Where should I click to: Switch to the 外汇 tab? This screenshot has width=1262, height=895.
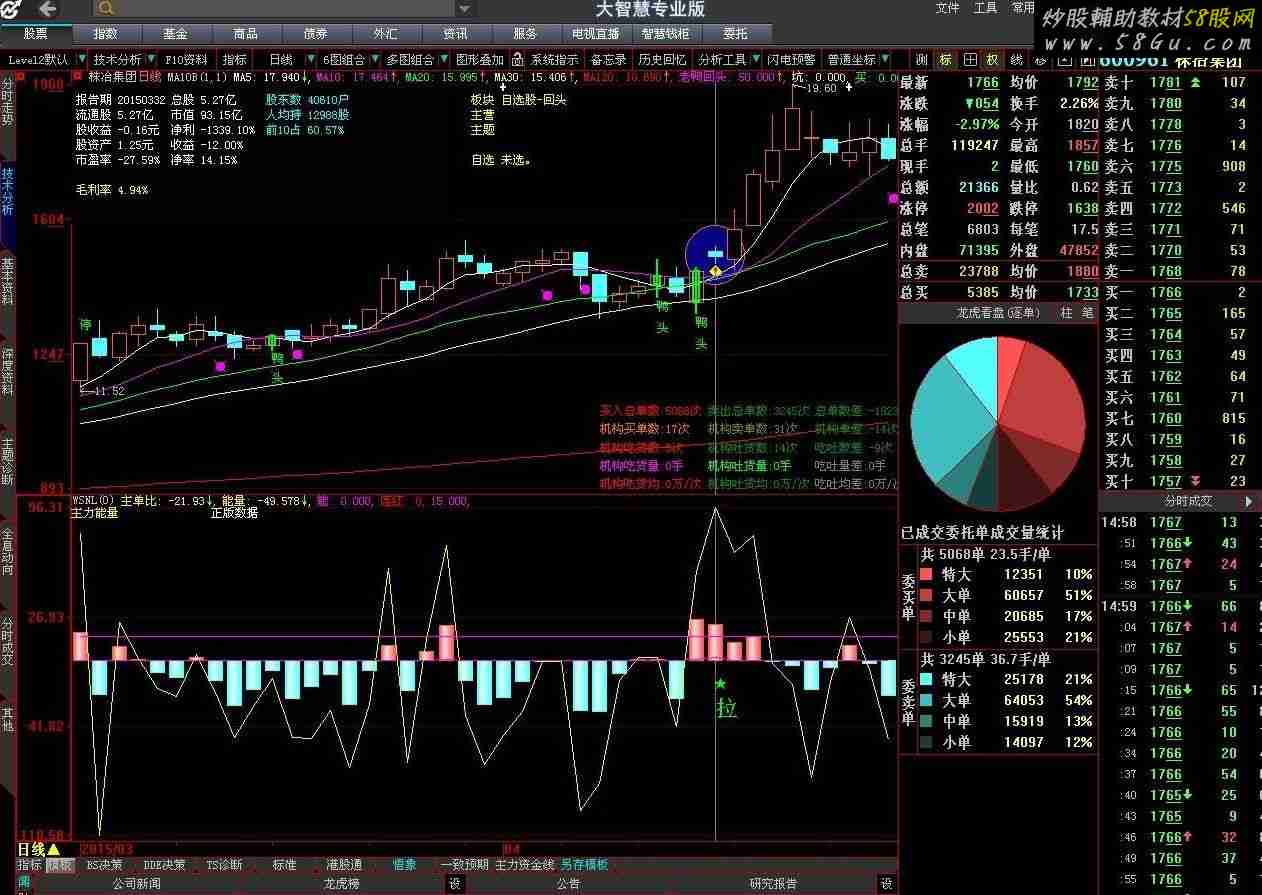click(x=385, y=34)
